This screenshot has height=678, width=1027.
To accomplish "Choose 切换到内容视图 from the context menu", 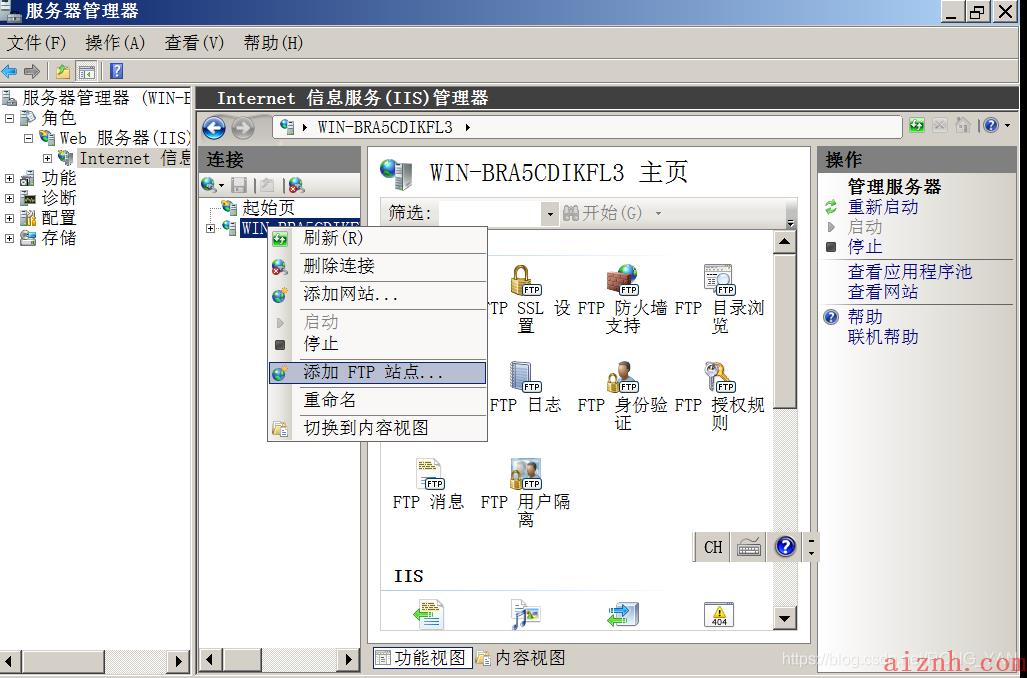I will click(378, 428).
